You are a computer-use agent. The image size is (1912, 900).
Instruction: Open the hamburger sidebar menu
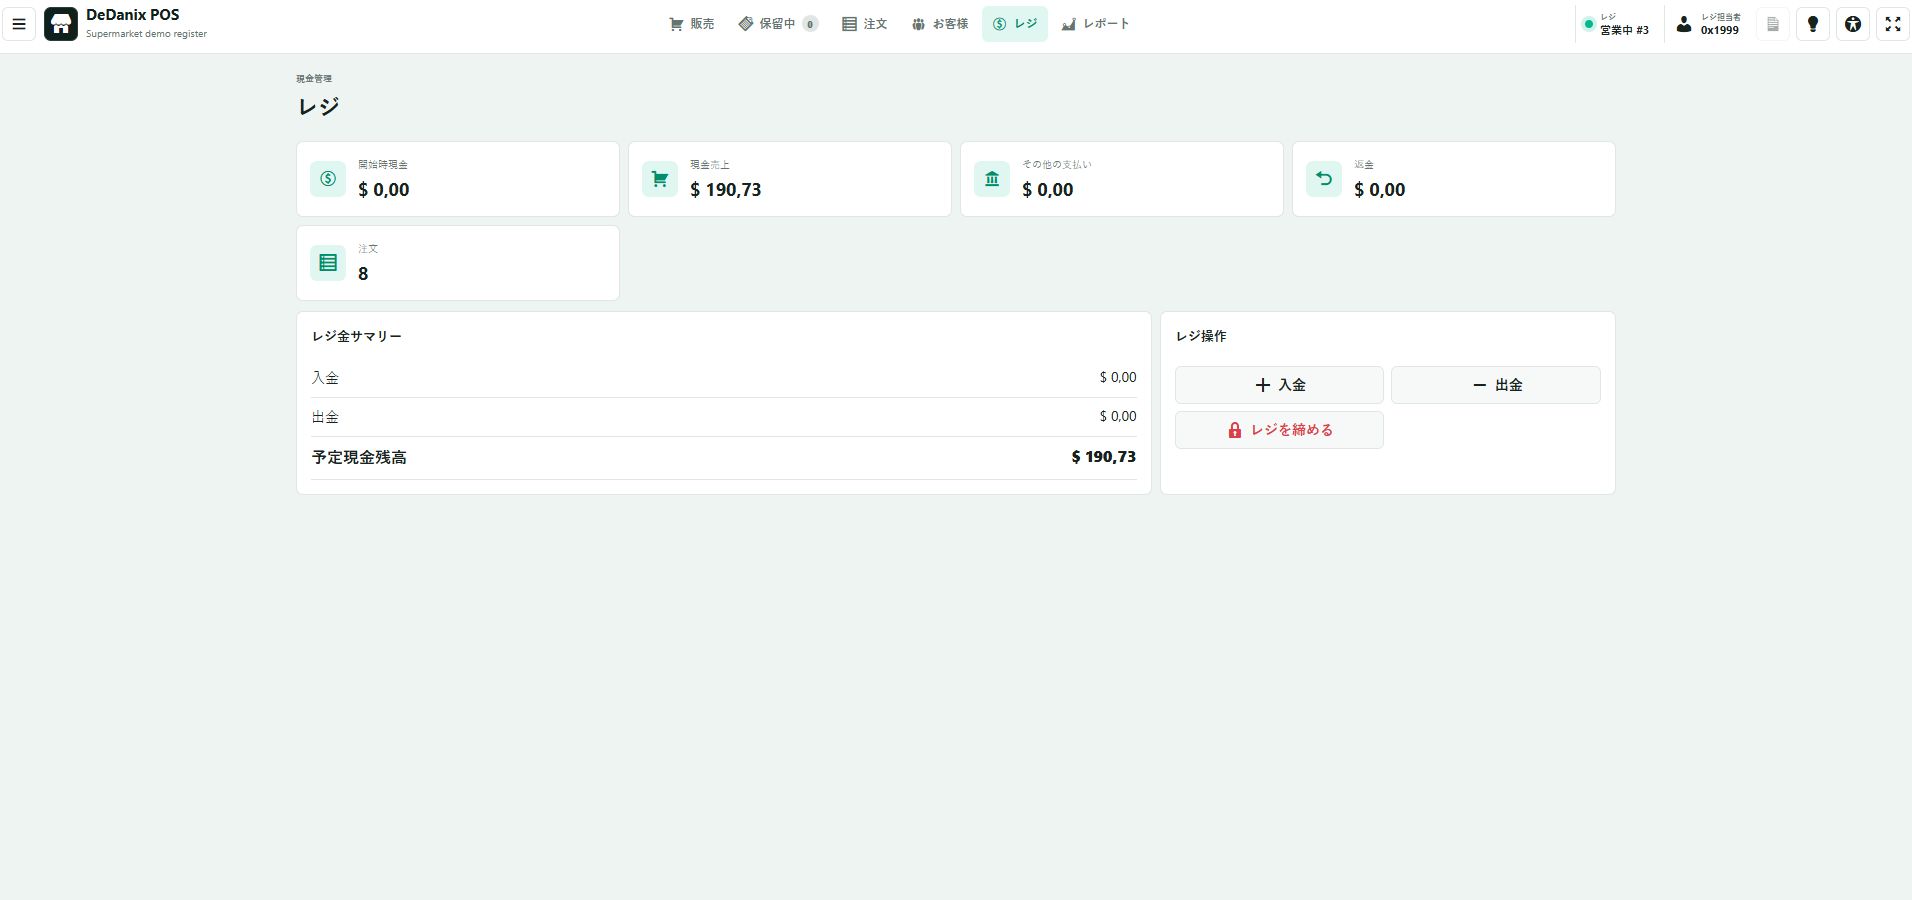pyautogui.click(x=19, y=24)
